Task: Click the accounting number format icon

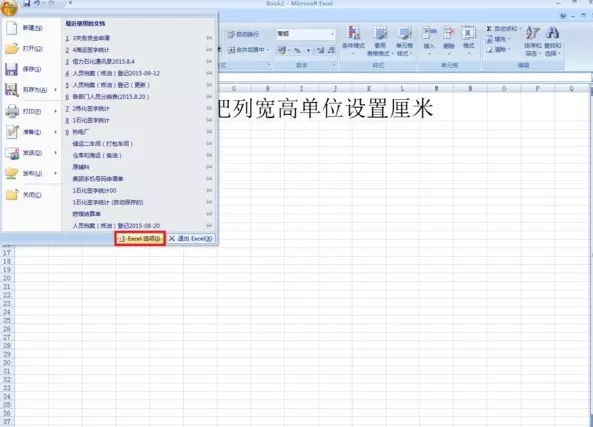Action: coord(282,50)
